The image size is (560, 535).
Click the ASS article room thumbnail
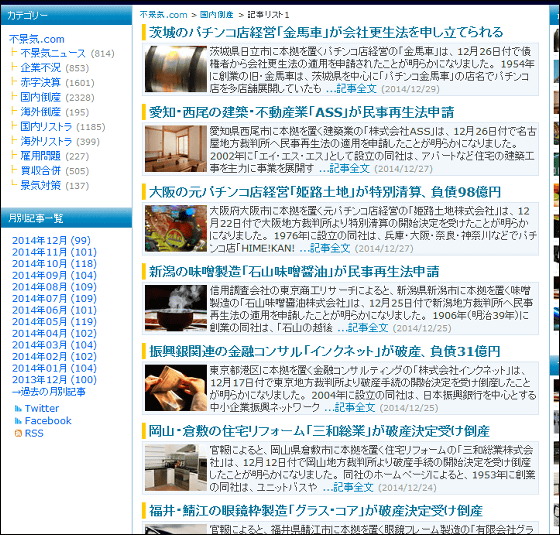coord(176,149)
